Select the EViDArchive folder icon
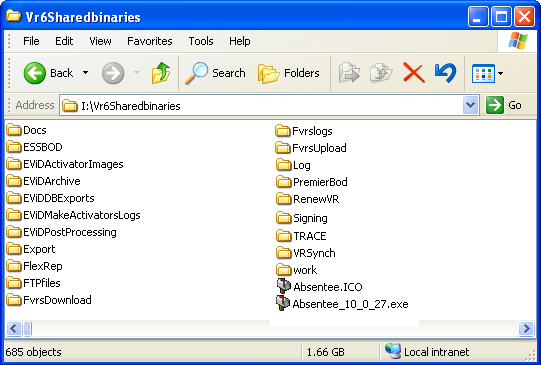The width and height of the screenshot is (541, 365). pos(14,180)
